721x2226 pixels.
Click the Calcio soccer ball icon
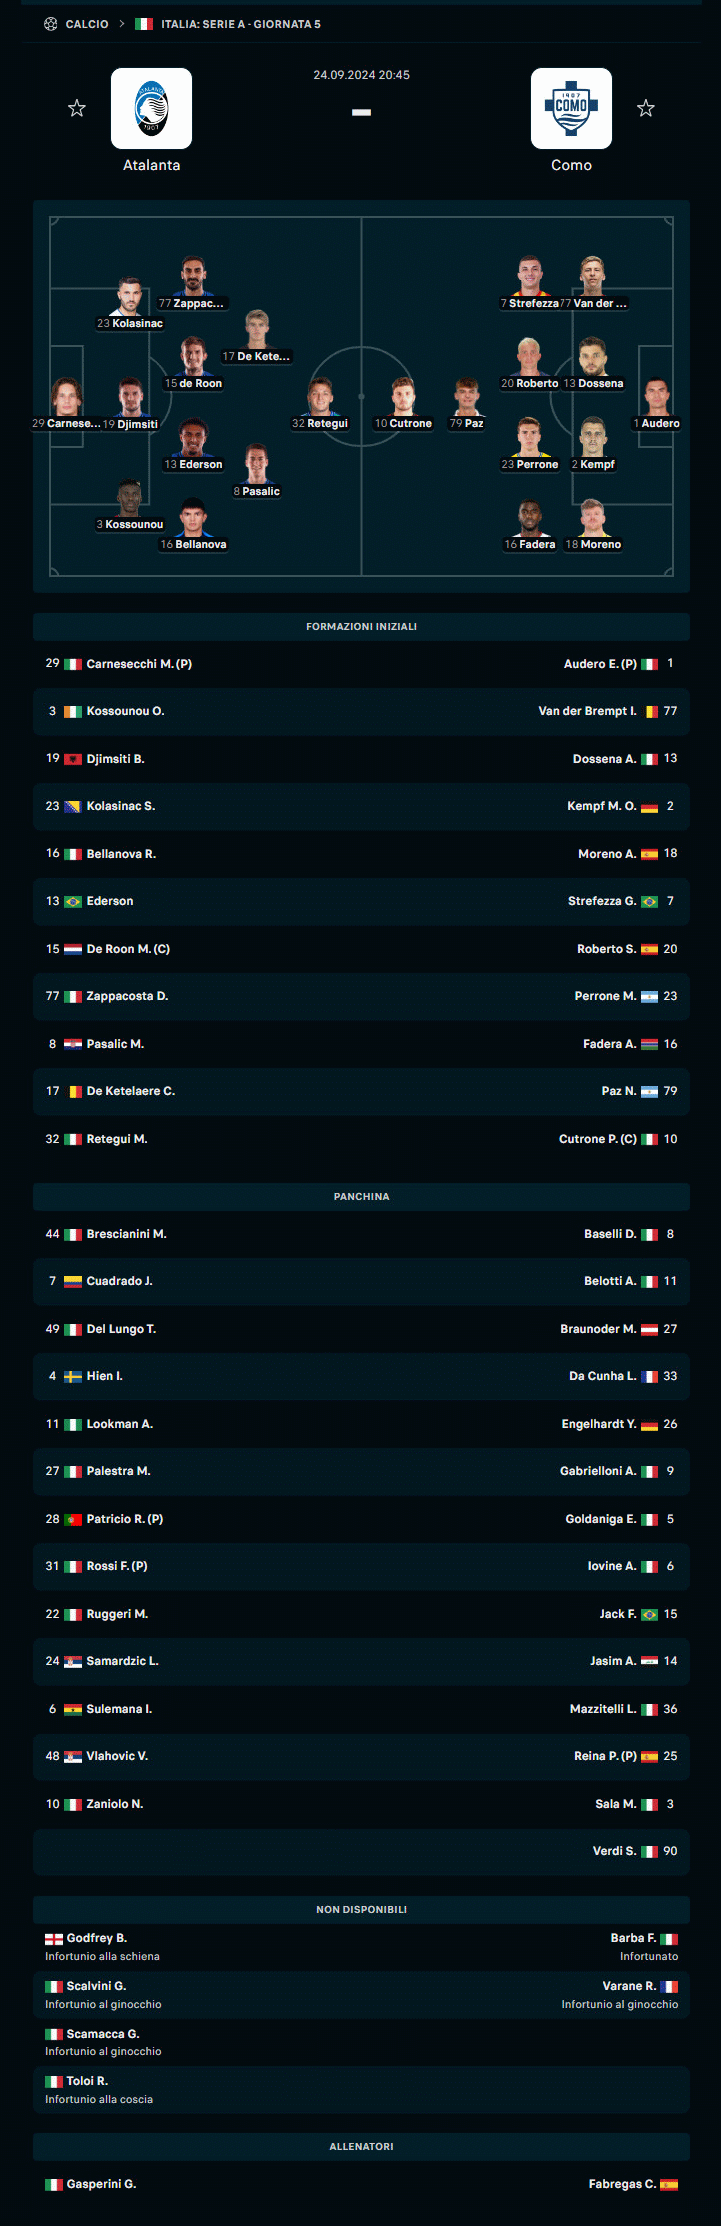[51, 24]
